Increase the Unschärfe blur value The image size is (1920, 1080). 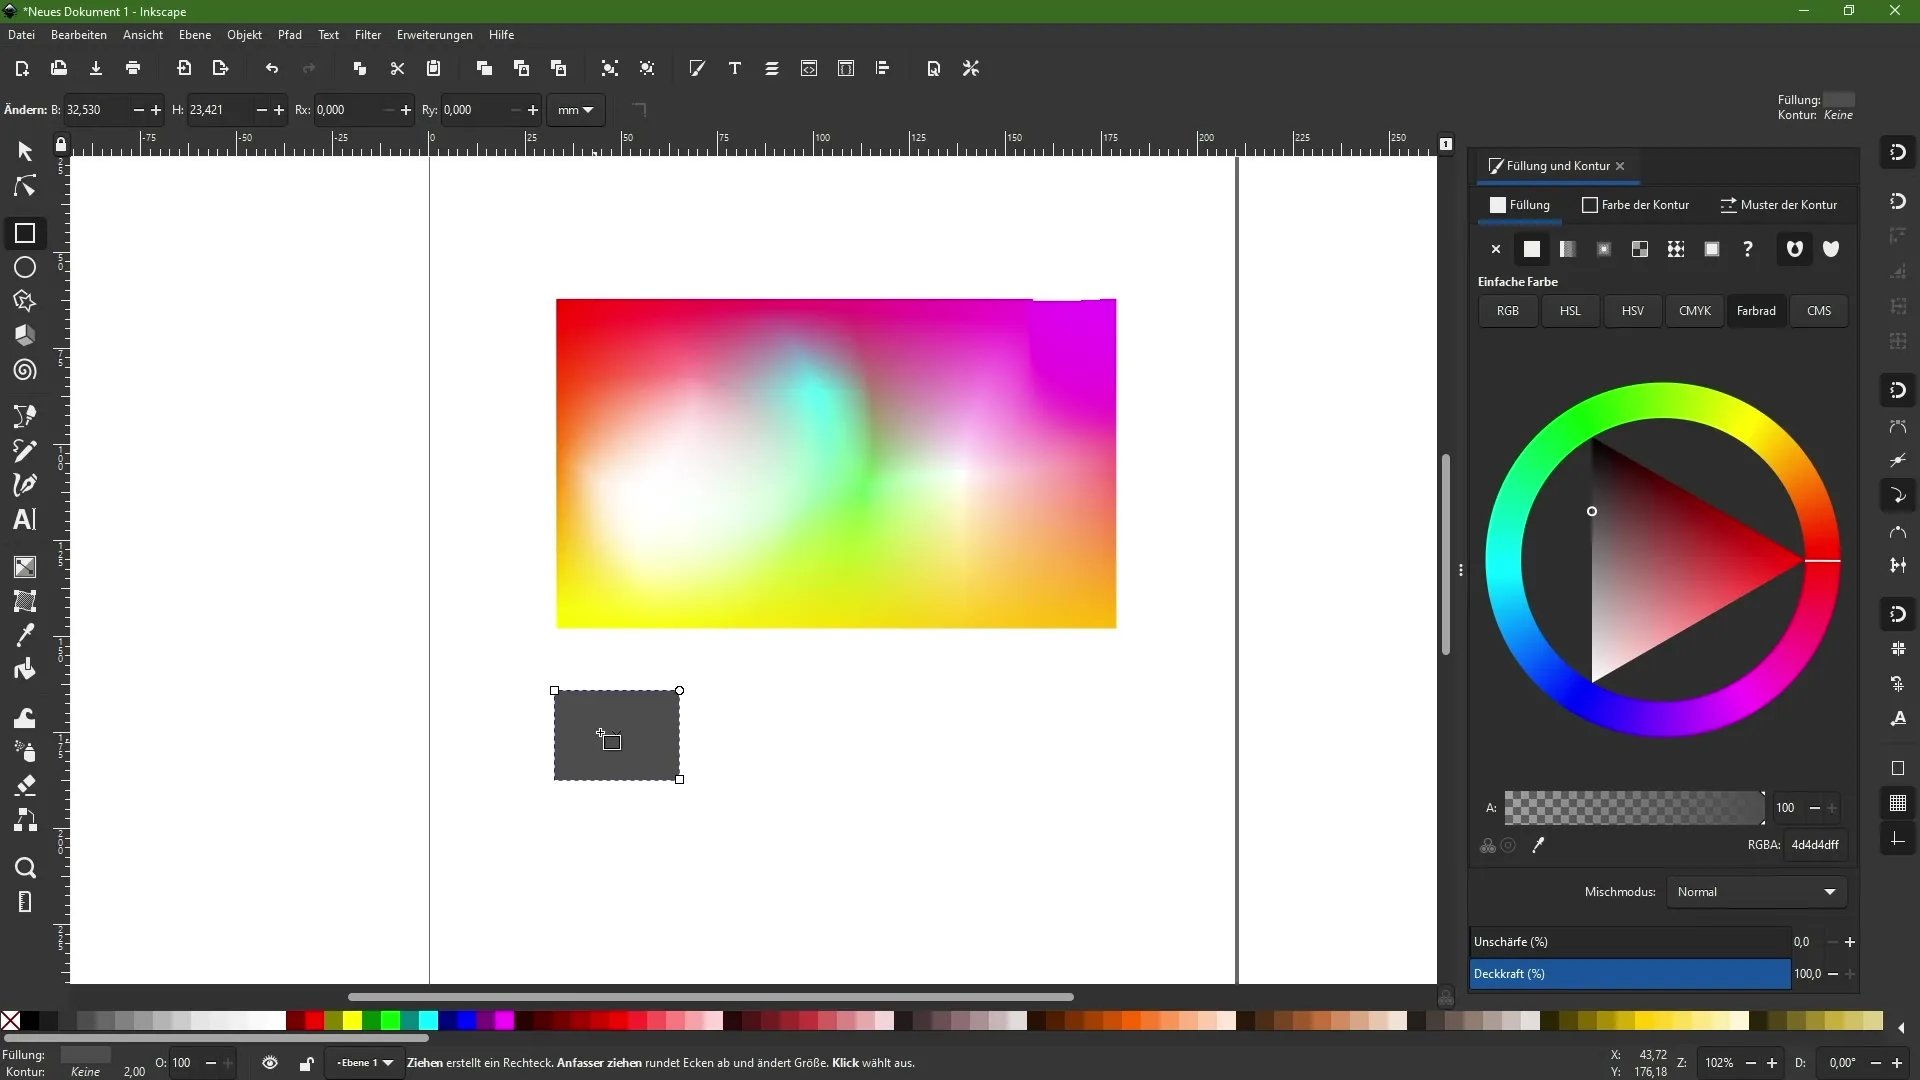[x=1850, y=942]
